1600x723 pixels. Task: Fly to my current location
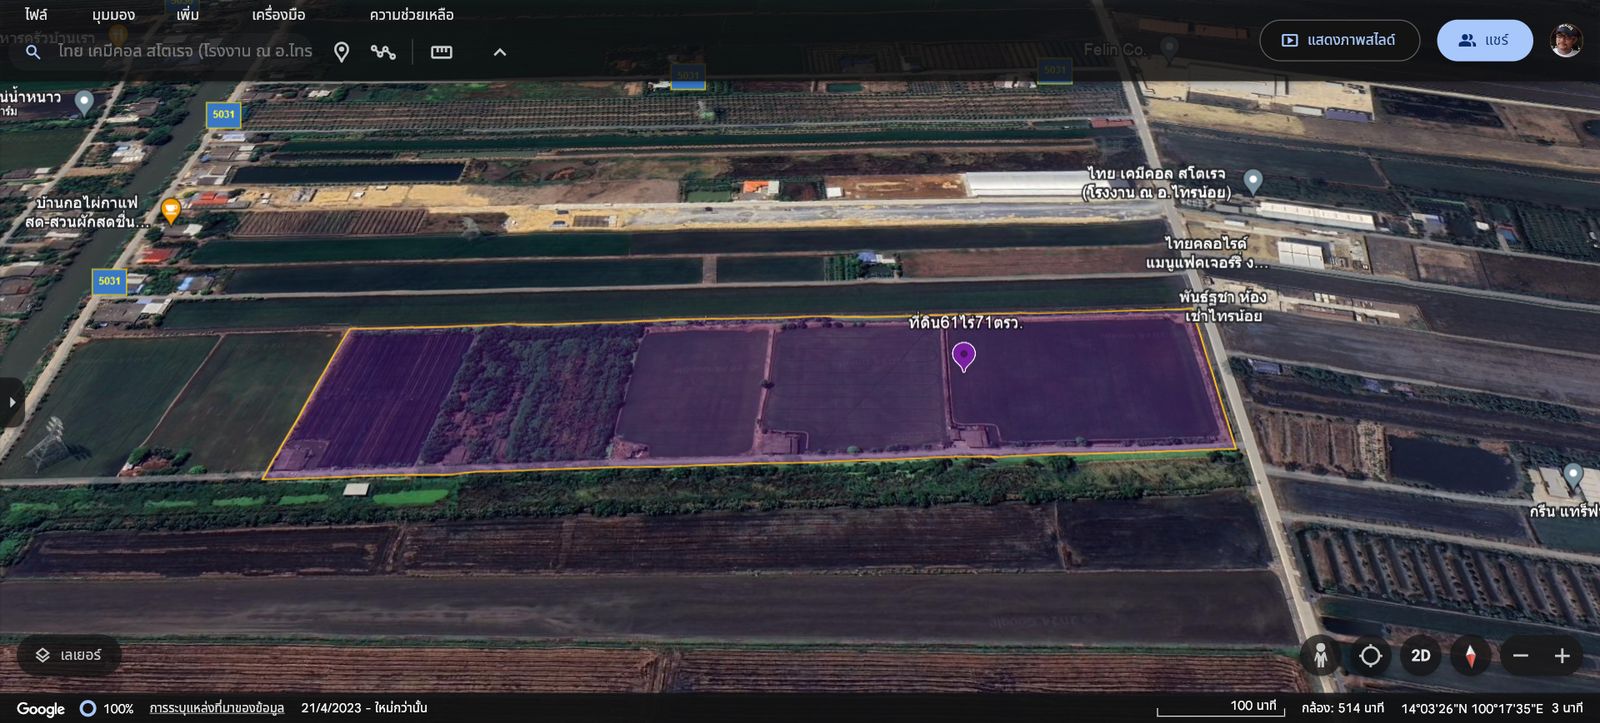[1370, 656]
